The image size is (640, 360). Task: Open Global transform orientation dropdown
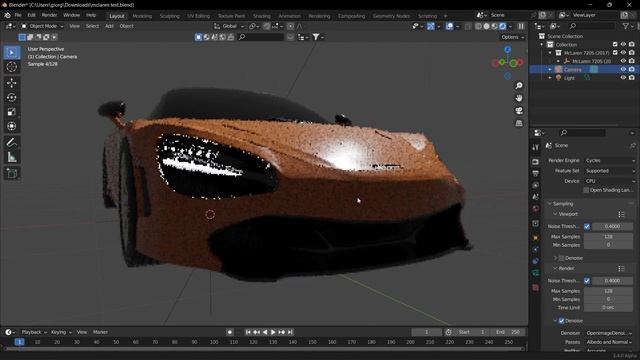pos(229,26)
